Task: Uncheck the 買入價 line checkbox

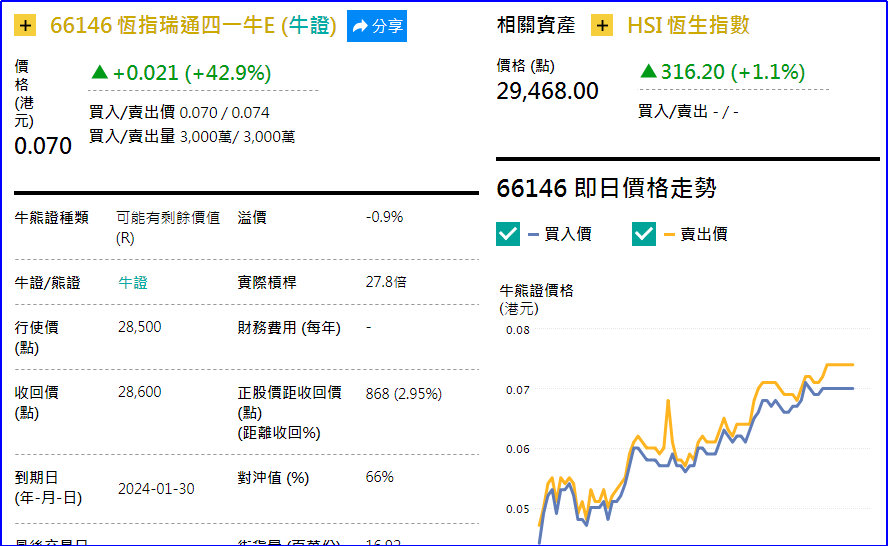Action: click(507, 234)
